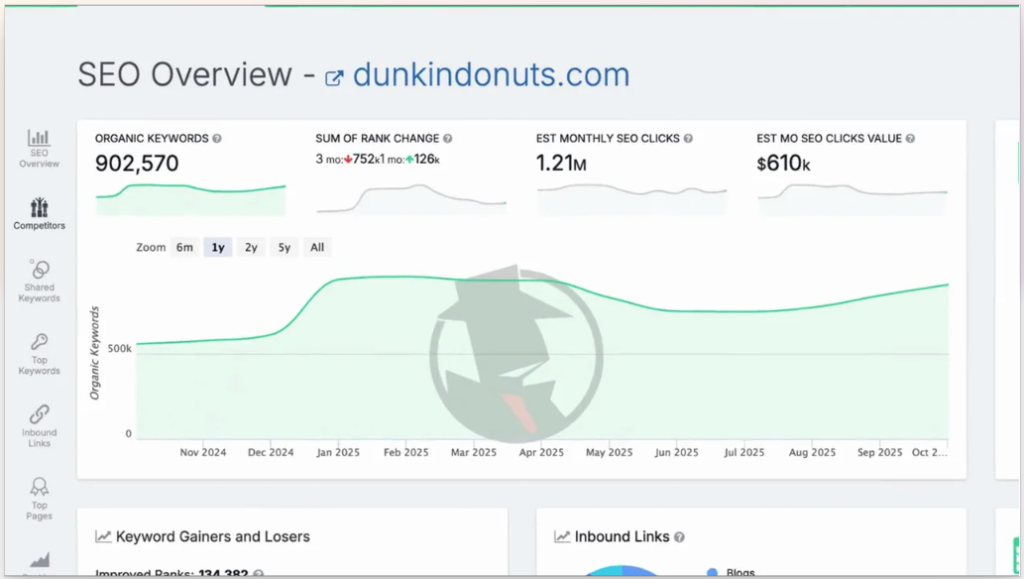1024x579 pixels.
Task: Set chart zoom to 1y
Action: pos(218,247)
